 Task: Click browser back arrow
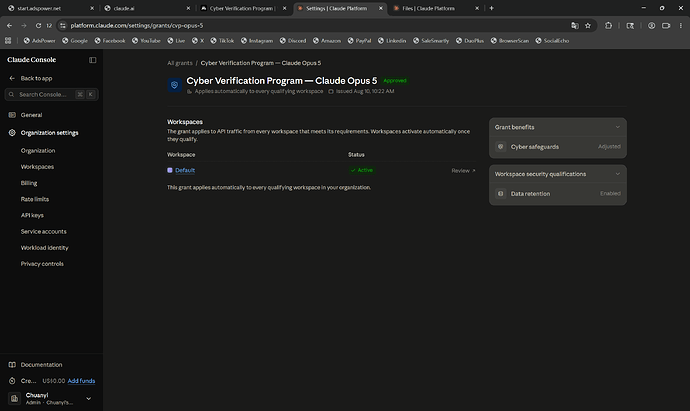9,26
